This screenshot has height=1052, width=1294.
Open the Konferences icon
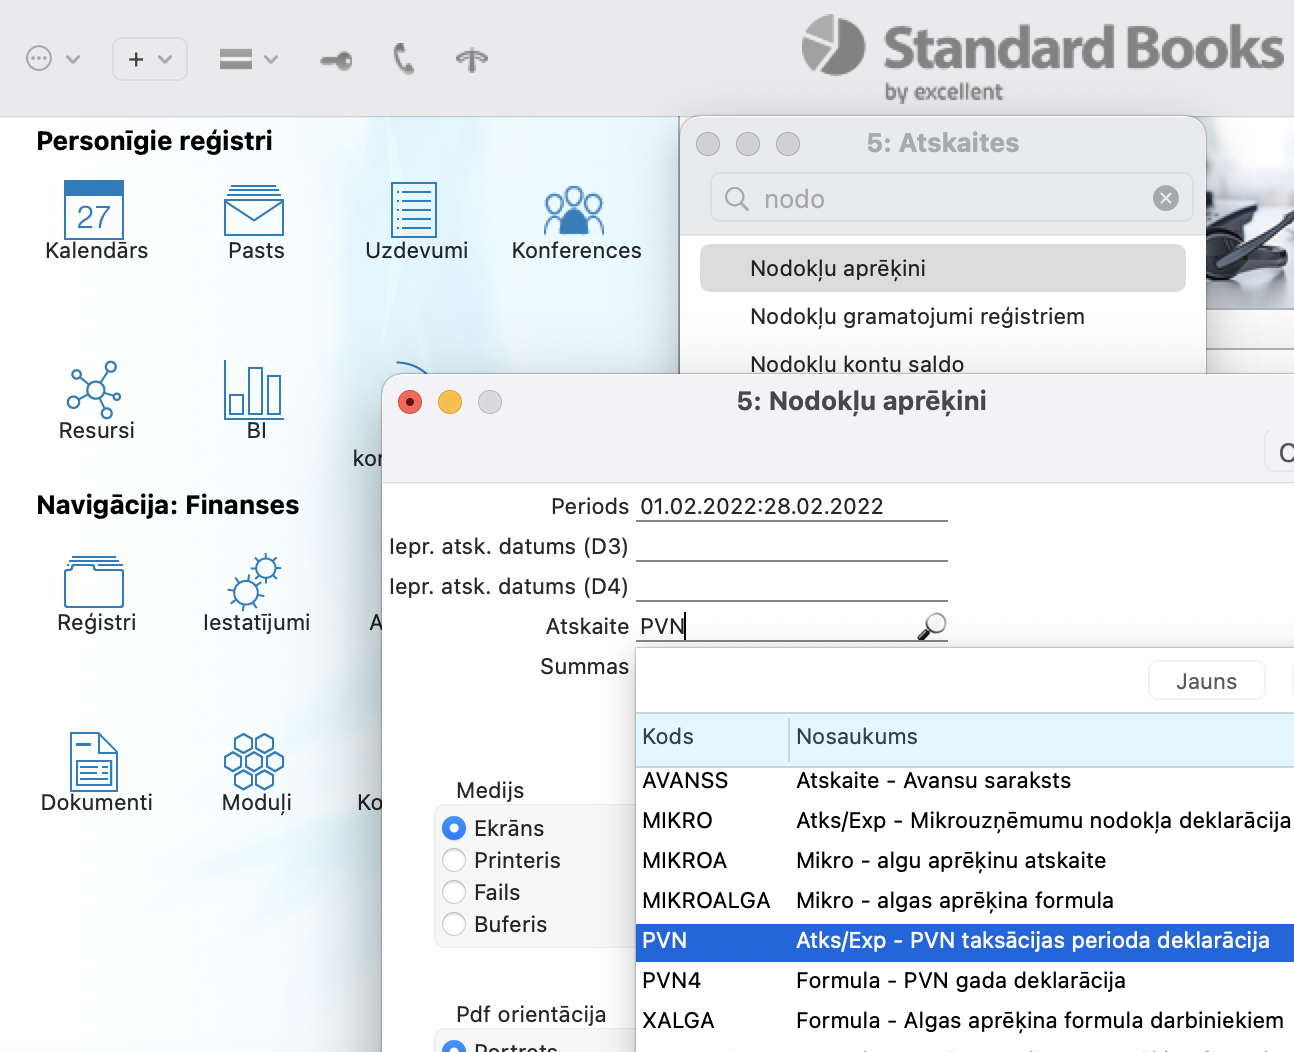574,210
